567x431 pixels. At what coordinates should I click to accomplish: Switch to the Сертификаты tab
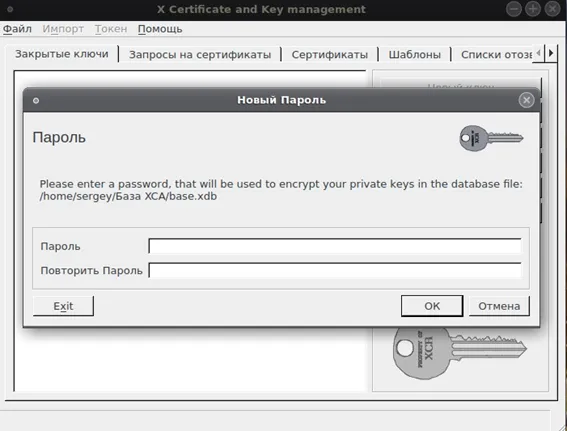[329, 55]
